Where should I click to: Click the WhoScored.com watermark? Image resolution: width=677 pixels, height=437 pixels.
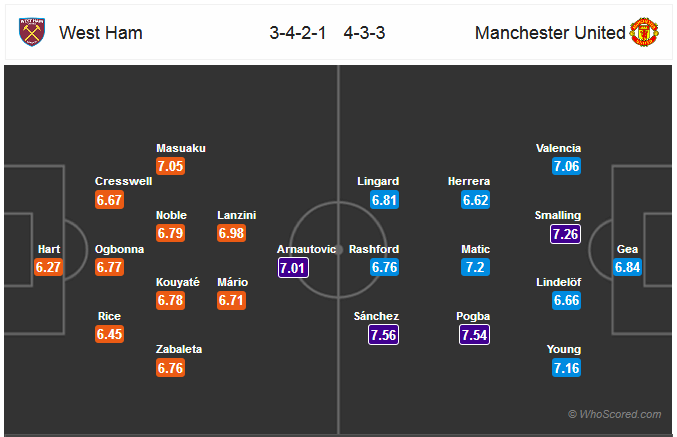pos(614,414)
